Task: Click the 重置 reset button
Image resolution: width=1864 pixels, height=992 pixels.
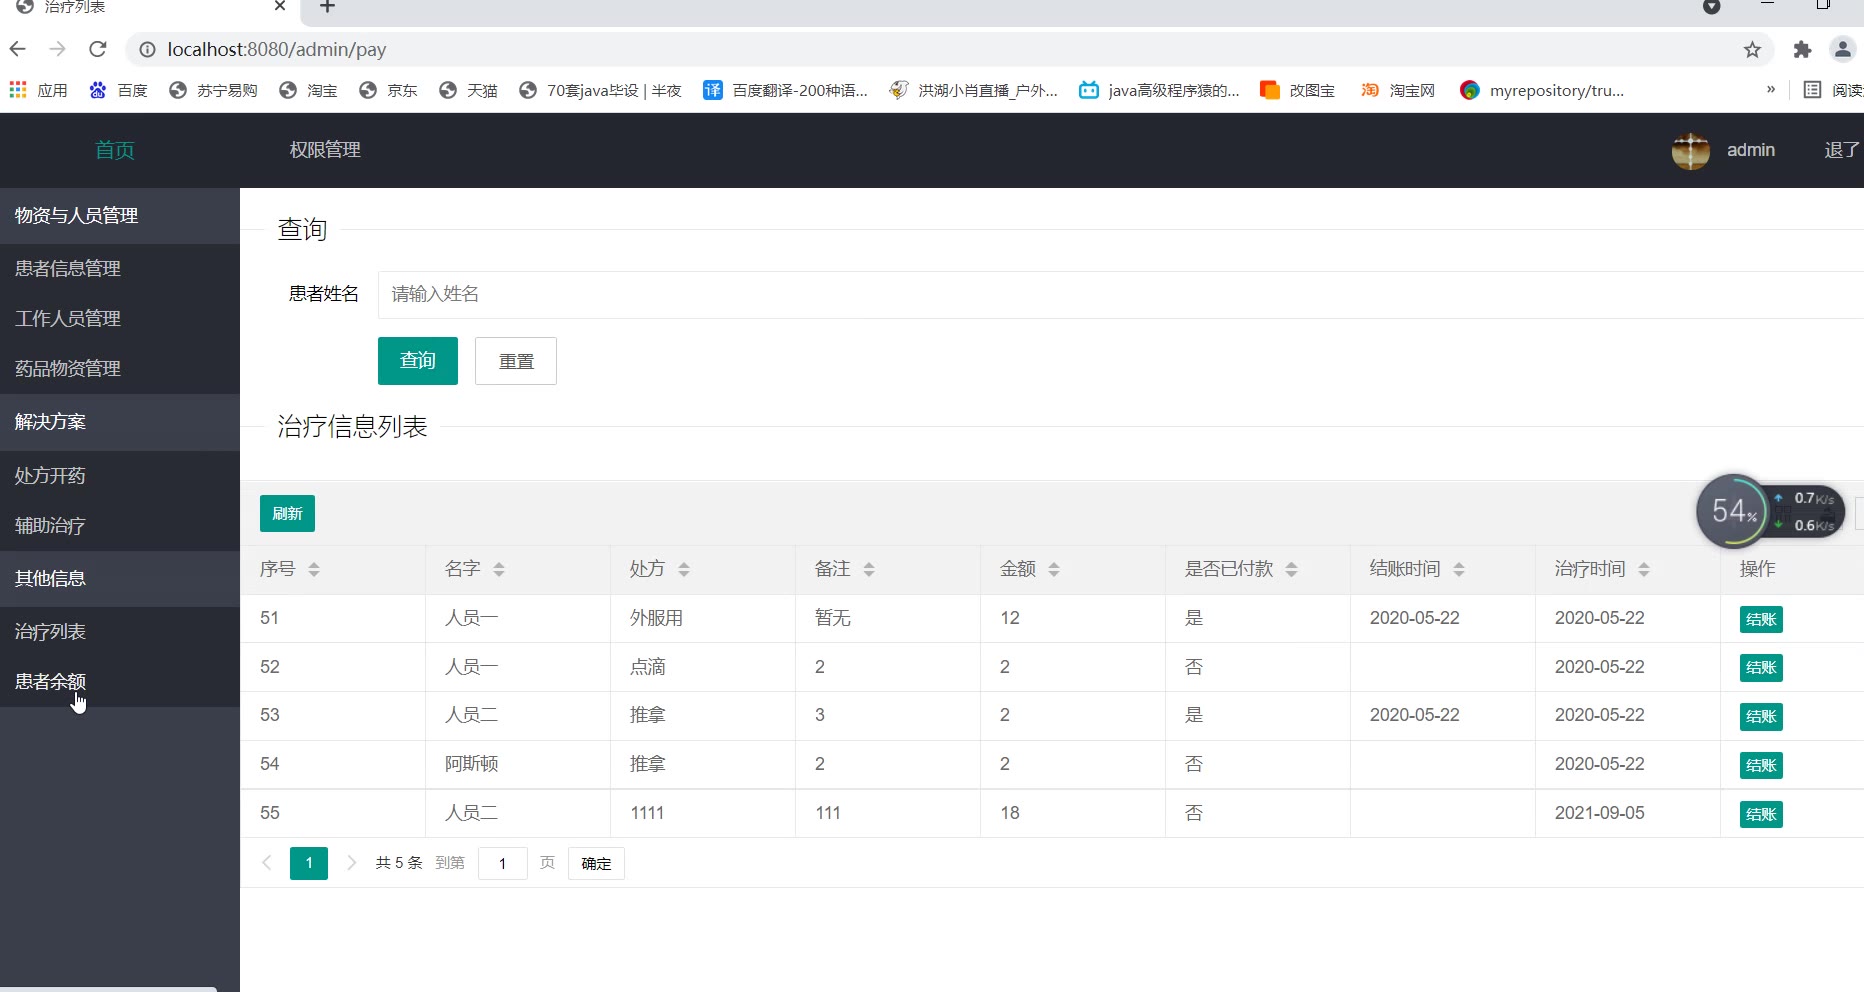Action: (x=516, y=361)
